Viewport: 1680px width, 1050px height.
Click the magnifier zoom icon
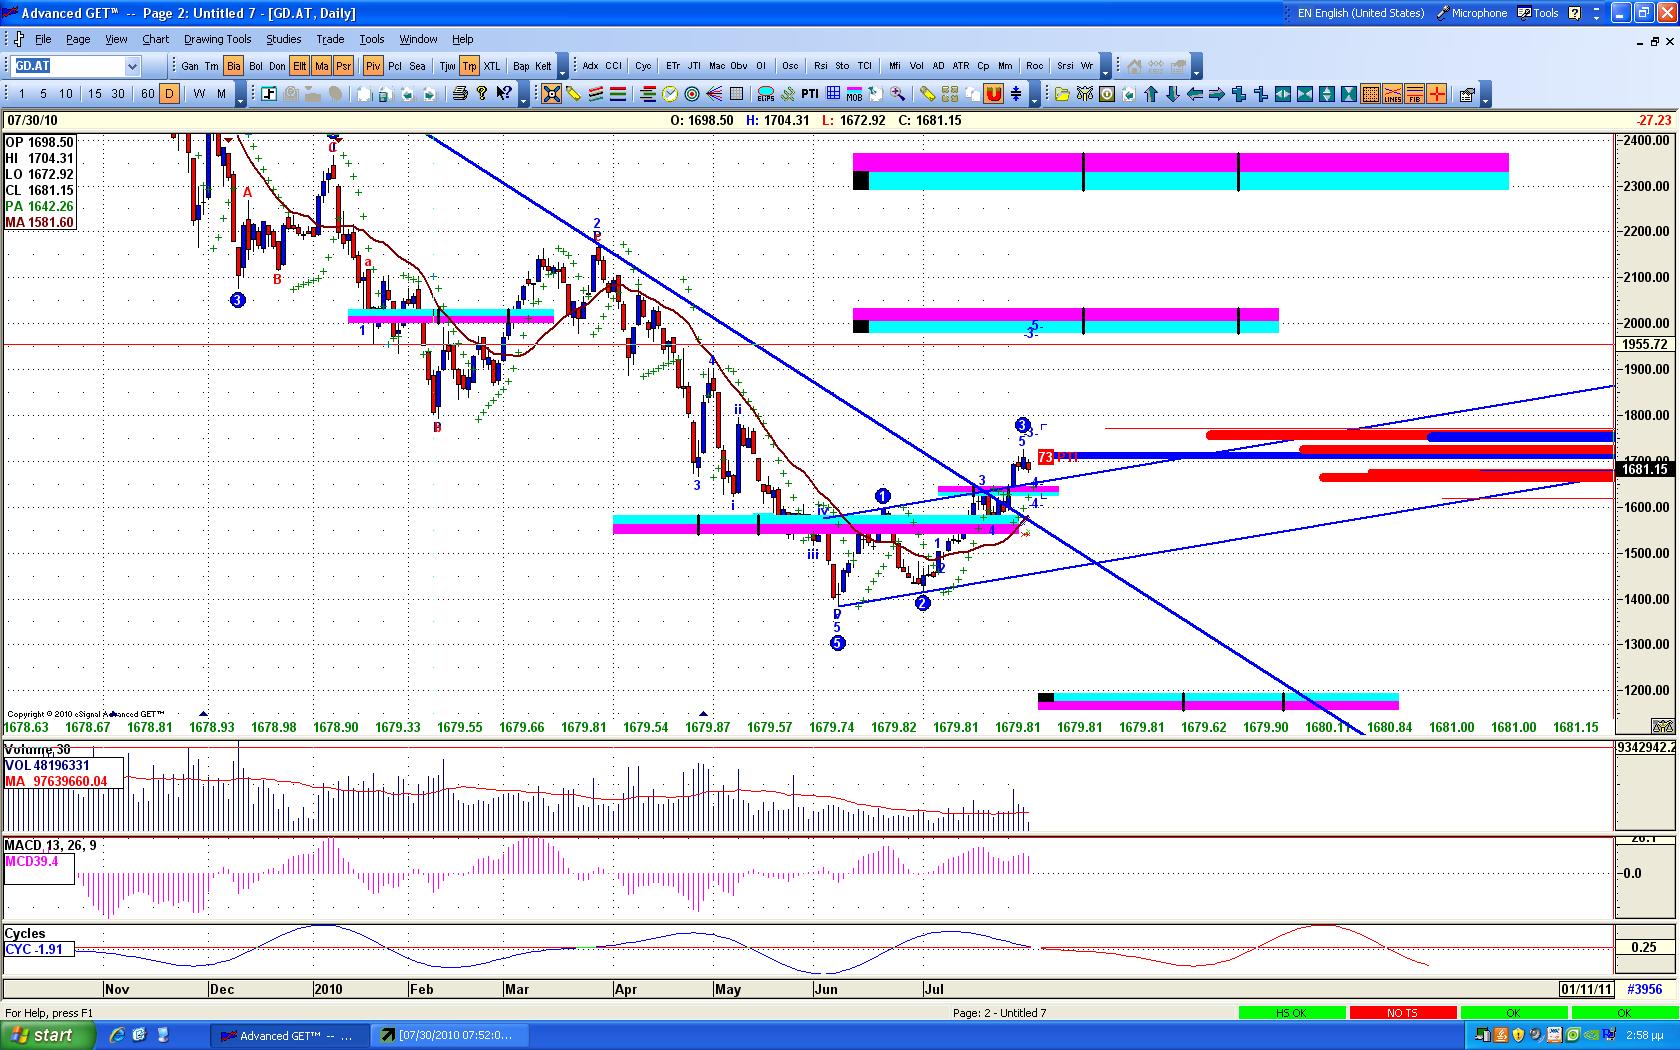(x=898, y=94)
